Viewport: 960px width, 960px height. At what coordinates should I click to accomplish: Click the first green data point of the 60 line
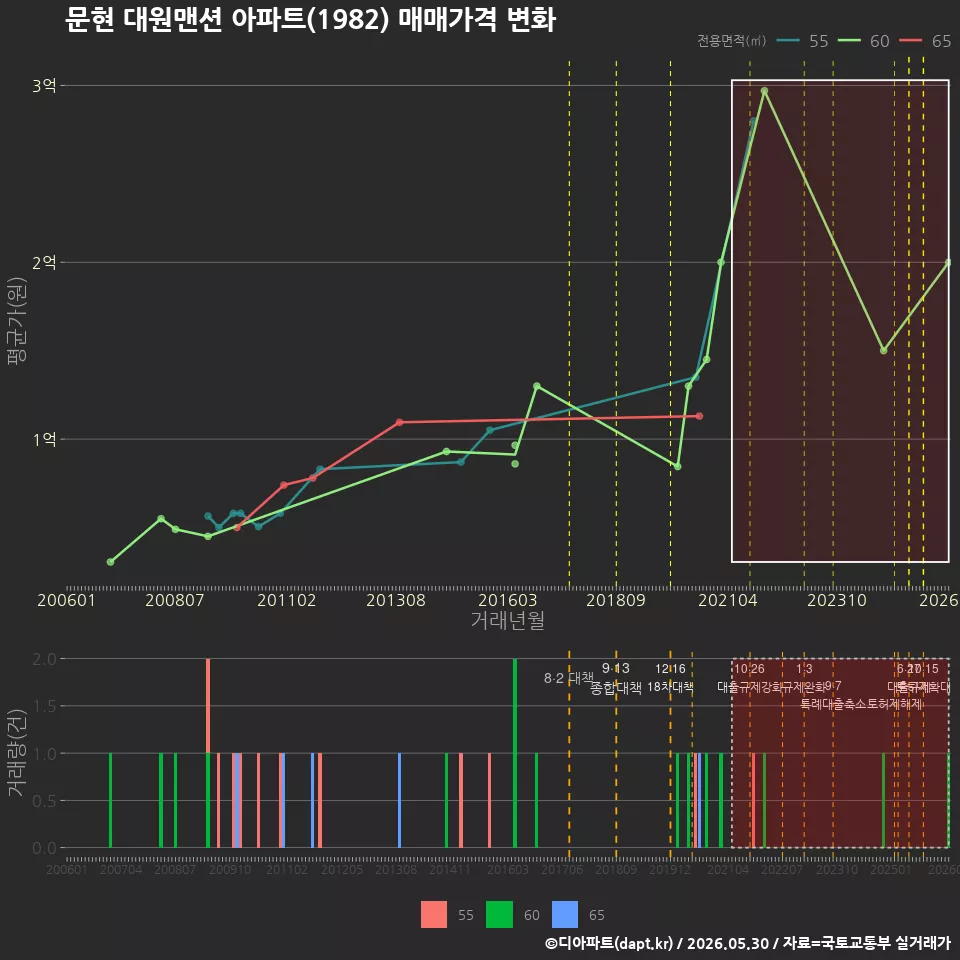click(x=110, y=562)
